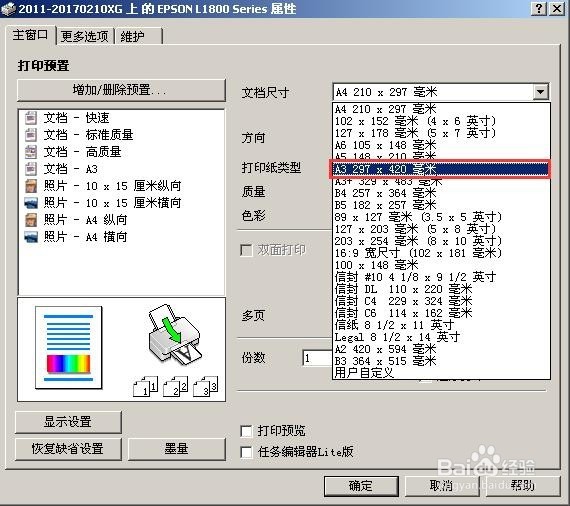Select 信封 C6 114 x 162 毫米
The width and height of the screenshot is (570, 506).
click(441, 313)
